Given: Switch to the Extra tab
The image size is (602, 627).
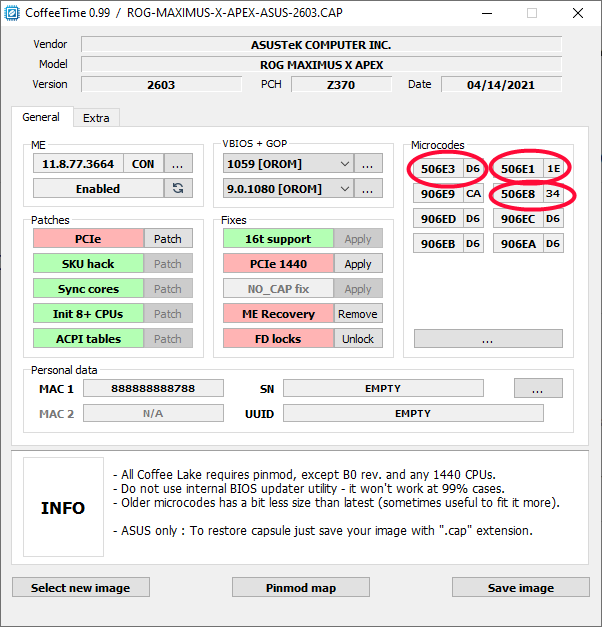Looking at the screenshot, I should 96,118.
